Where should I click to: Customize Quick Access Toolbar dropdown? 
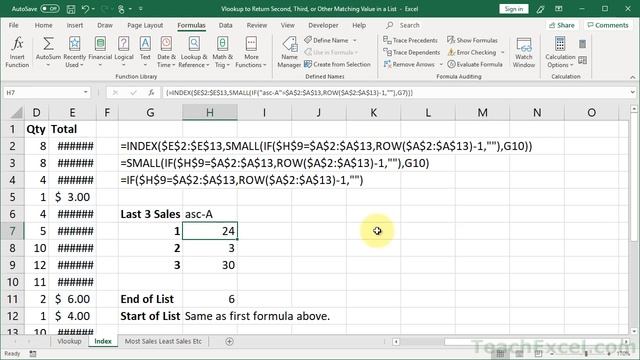pos(141,9)
